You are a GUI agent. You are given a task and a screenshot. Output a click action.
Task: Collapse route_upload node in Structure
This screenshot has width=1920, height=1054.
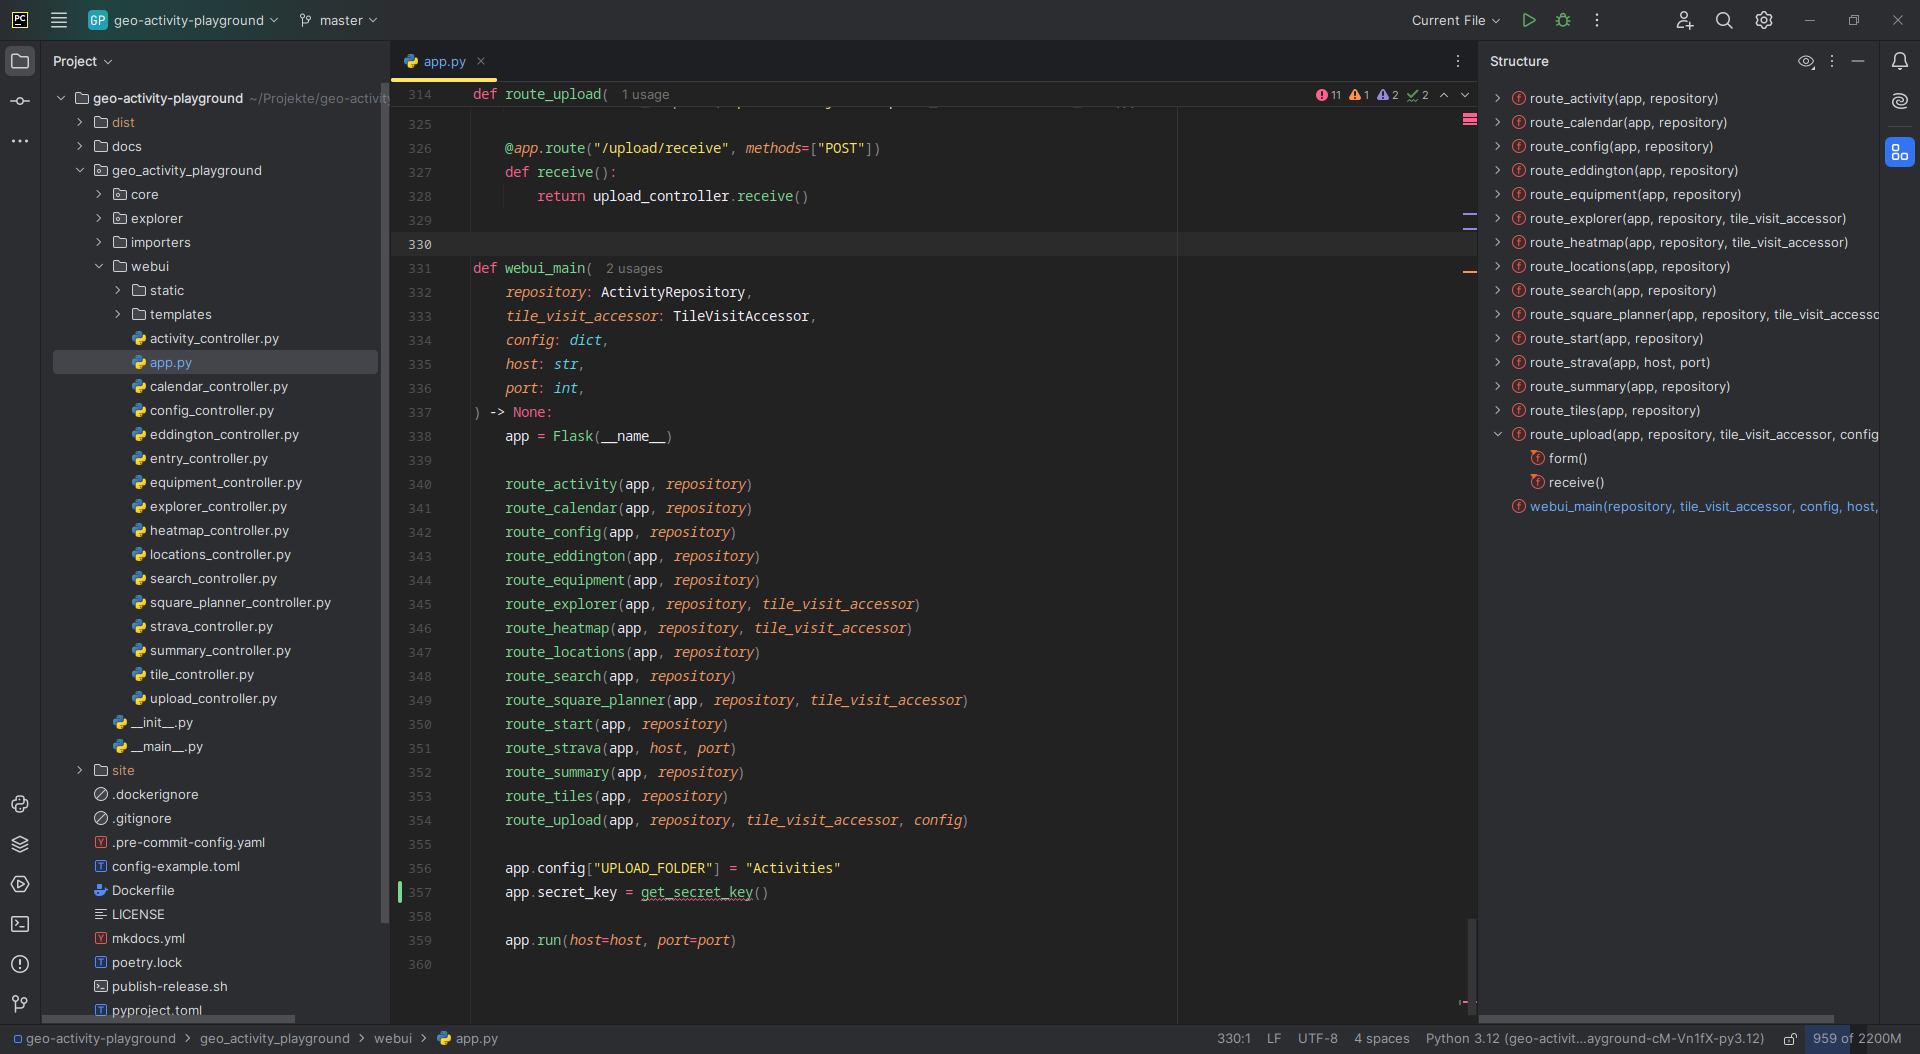(x=1498, y=434)
